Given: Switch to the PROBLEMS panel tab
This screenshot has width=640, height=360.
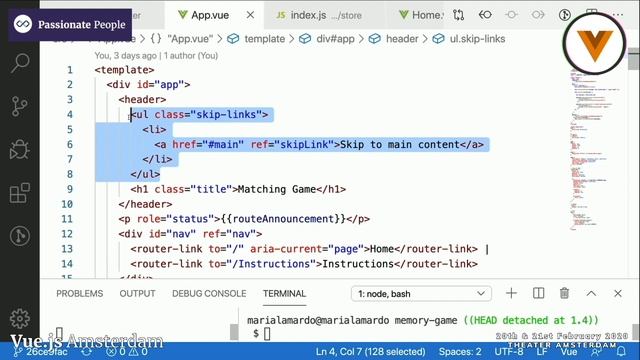Looking at the screenshot, I should (80, 293).
